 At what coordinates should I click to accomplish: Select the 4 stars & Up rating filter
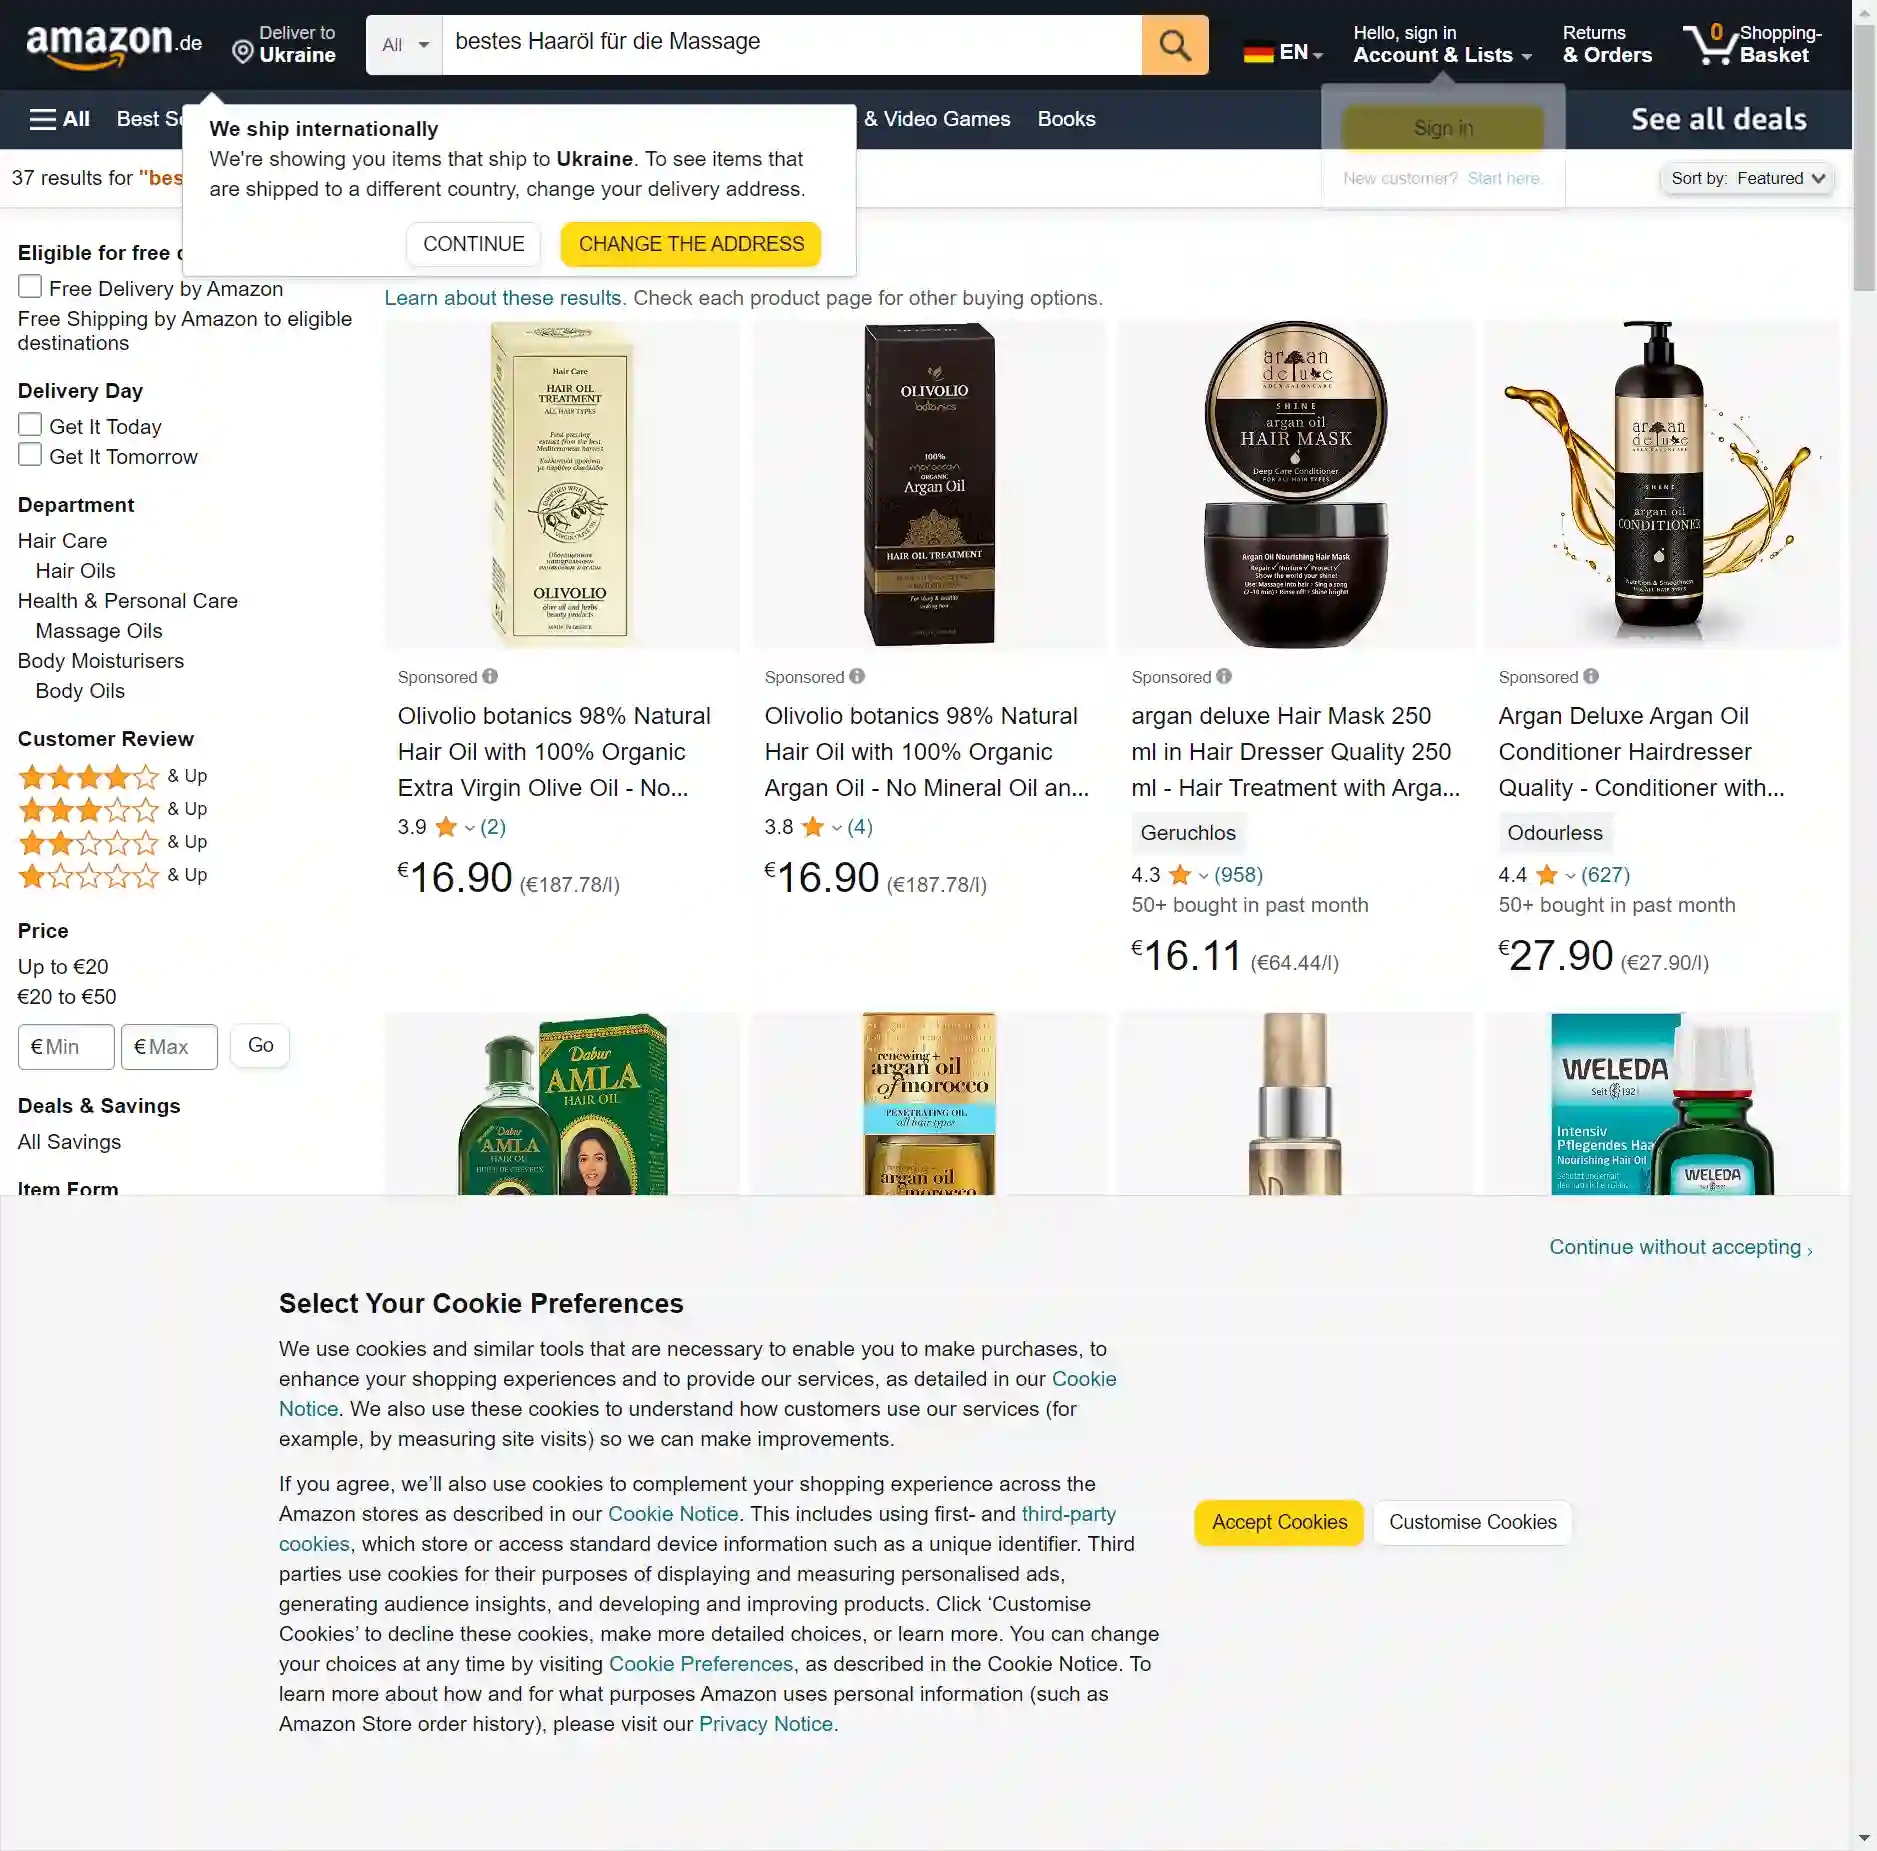pyautogui.click(x=112, y=776)
